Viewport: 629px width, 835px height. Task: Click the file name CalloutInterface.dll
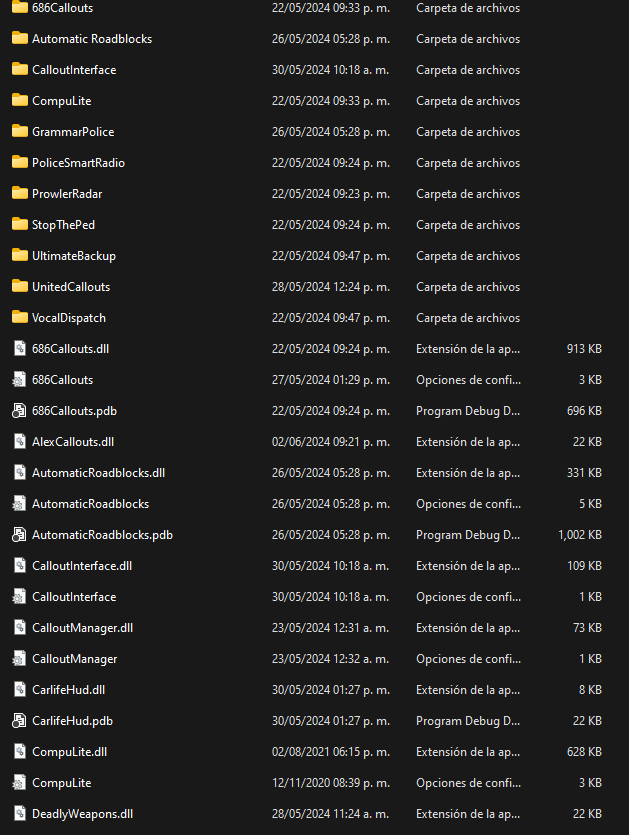pos(82,566)
